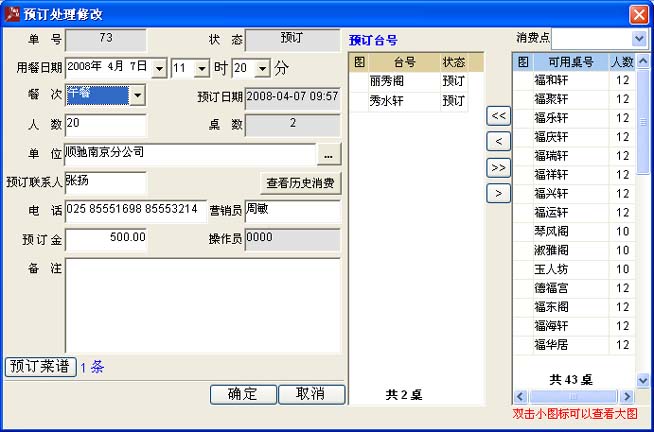654x432 pixels.
Task: Click the single > move-right button
Action: coord(498,193)
